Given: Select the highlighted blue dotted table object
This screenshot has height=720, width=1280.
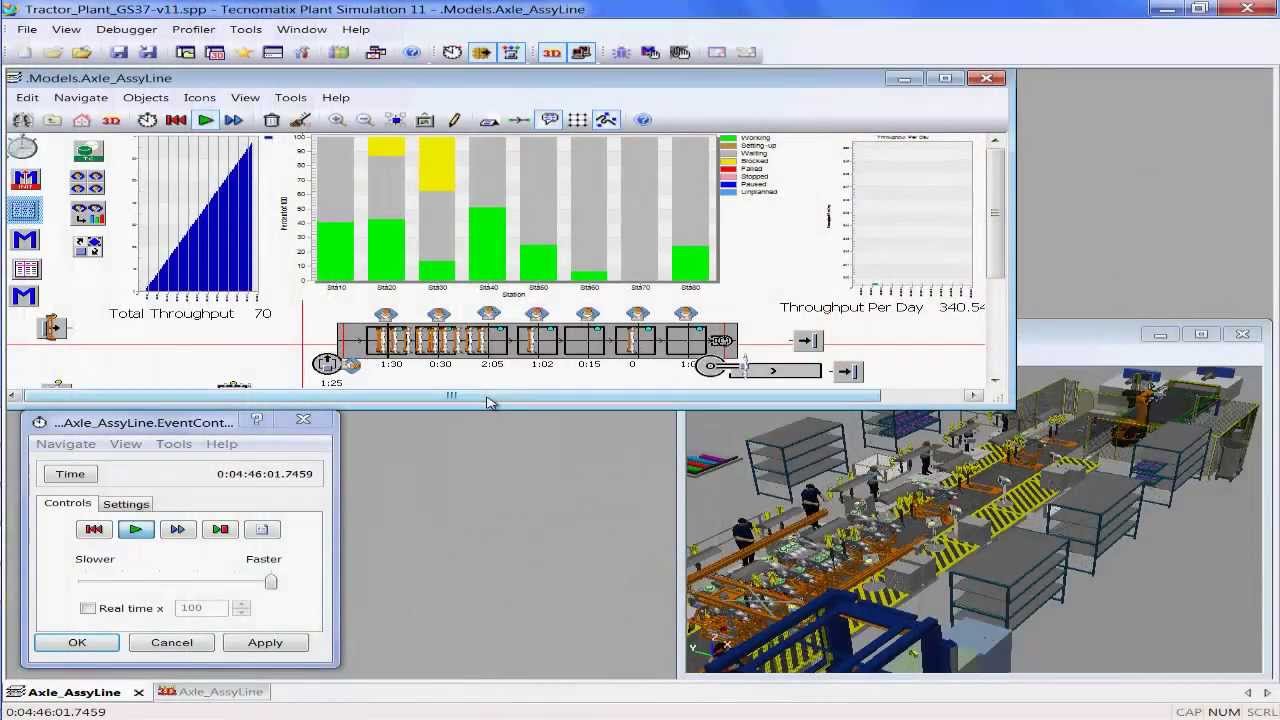Looking at the screenshot, I should [25, 210].
